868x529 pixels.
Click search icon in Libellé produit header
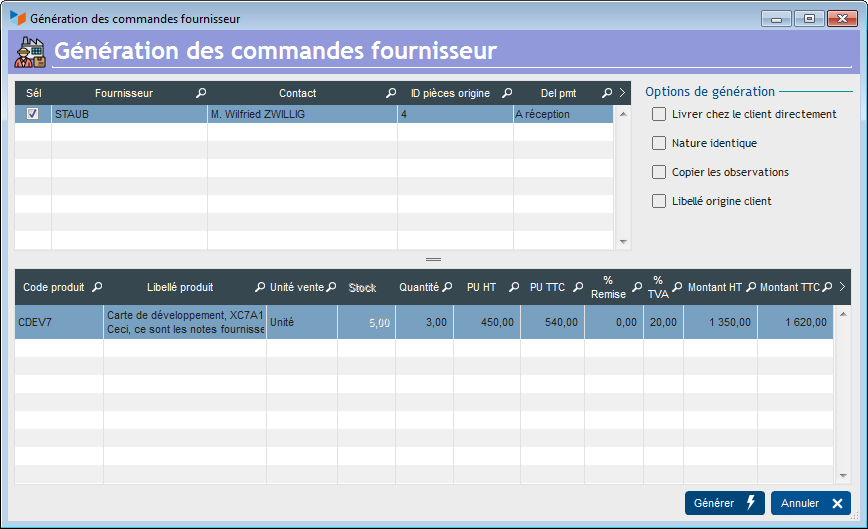260,287
